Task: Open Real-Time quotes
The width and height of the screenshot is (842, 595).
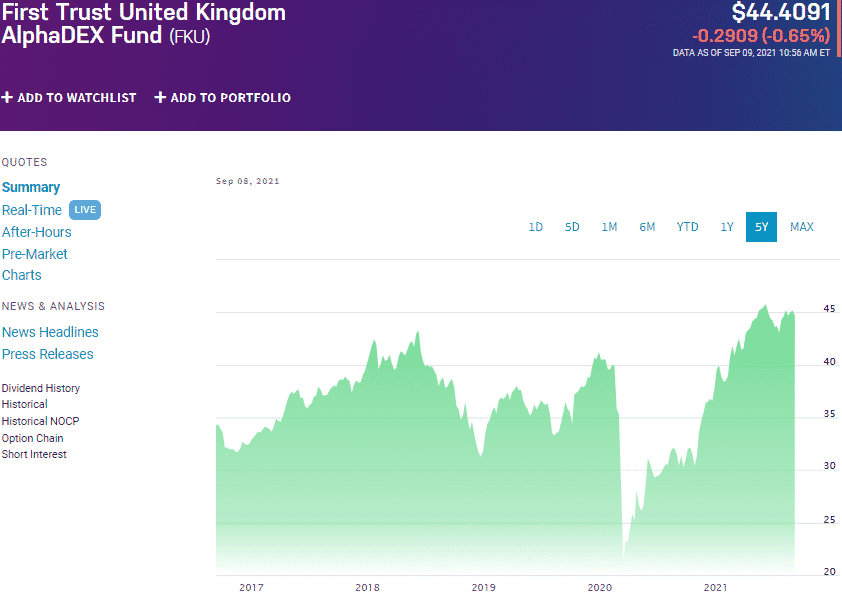Action: tap(30, 210)
